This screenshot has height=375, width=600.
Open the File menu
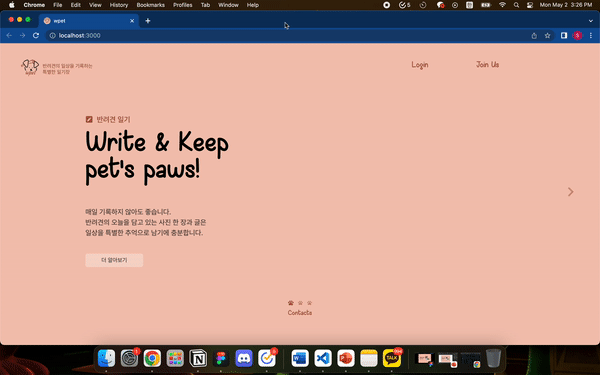(58, 5)
